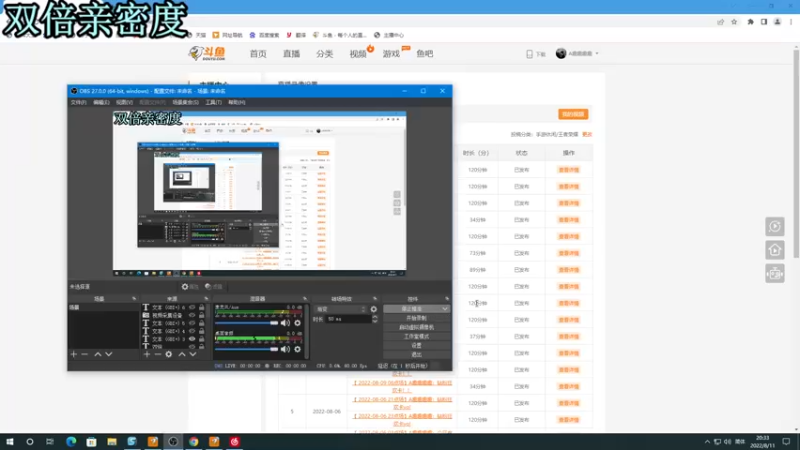Click the exit button in OBS controls
This screenshot has width=800, height=450.
pyautogui.click(x=416, y=354)
